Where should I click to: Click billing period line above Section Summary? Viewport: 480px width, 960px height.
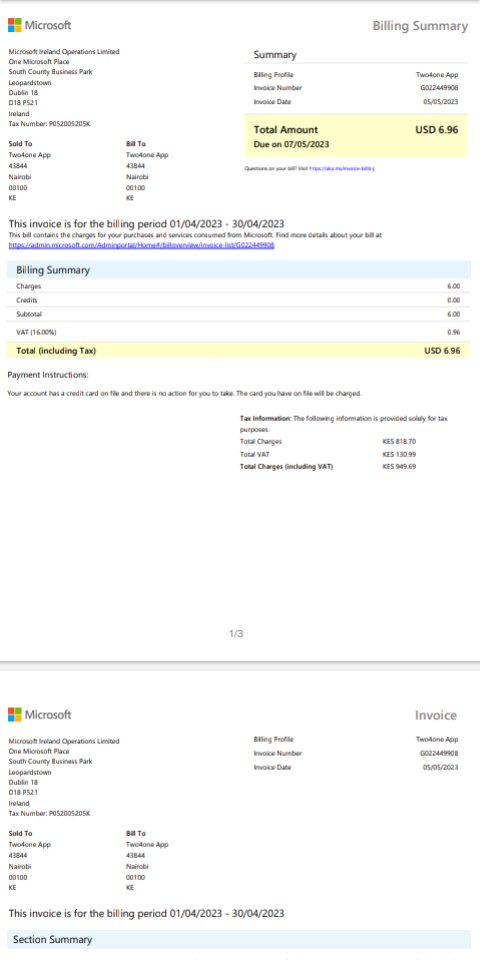click(146, 913)
